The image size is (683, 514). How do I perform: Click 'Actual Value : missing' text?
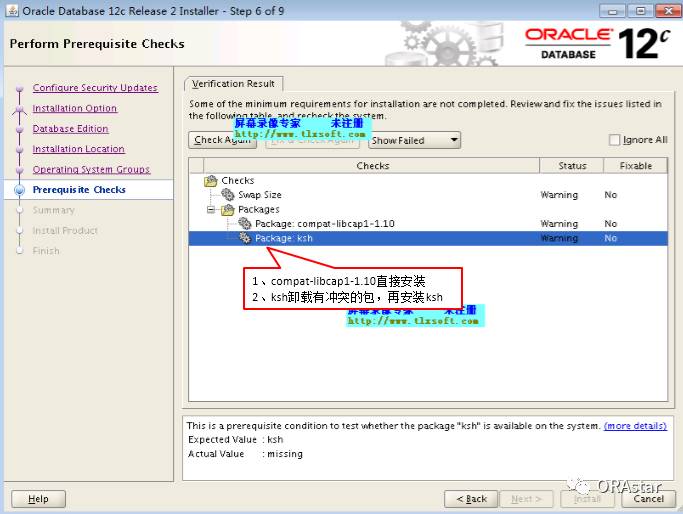tap(245, 454)
